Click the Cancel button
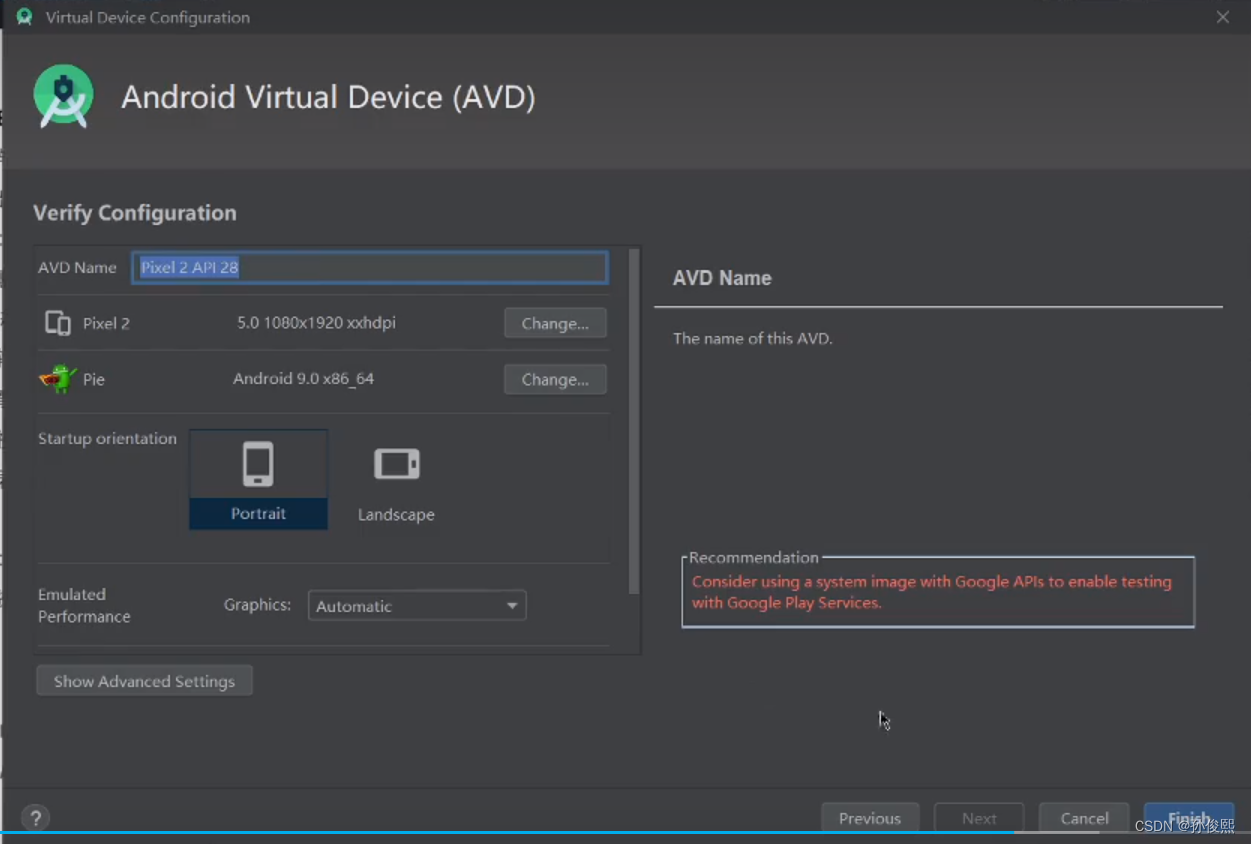The image size is (1251, 844). click(x=1084, y=818)
